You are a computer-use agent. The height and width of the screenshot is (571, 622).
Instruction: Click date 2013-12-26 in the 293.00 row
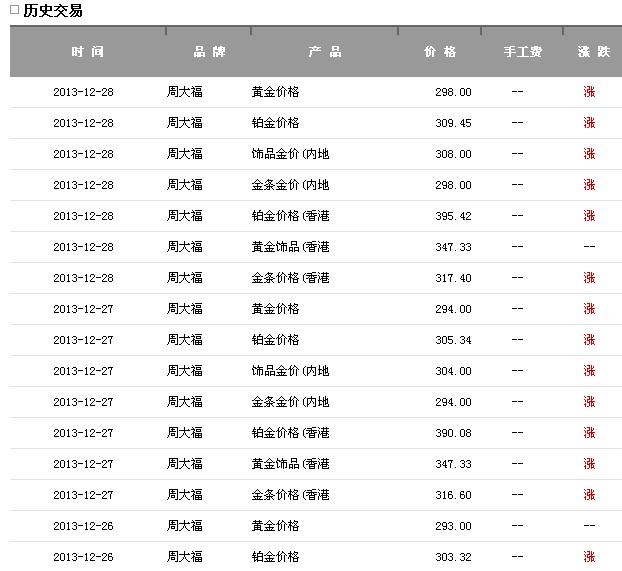click(x=83, y=526)
